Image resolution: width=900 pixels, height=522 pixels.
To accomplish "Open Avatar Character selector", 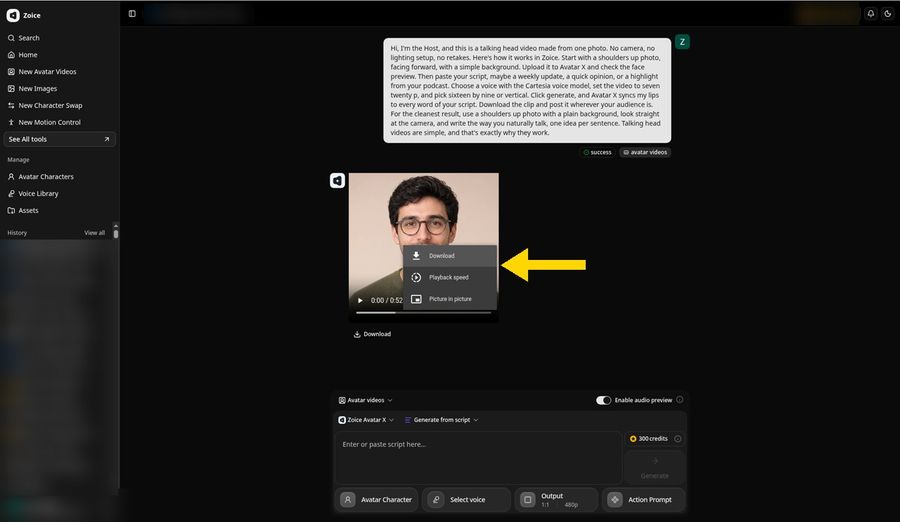I will (x=377, y=500).
